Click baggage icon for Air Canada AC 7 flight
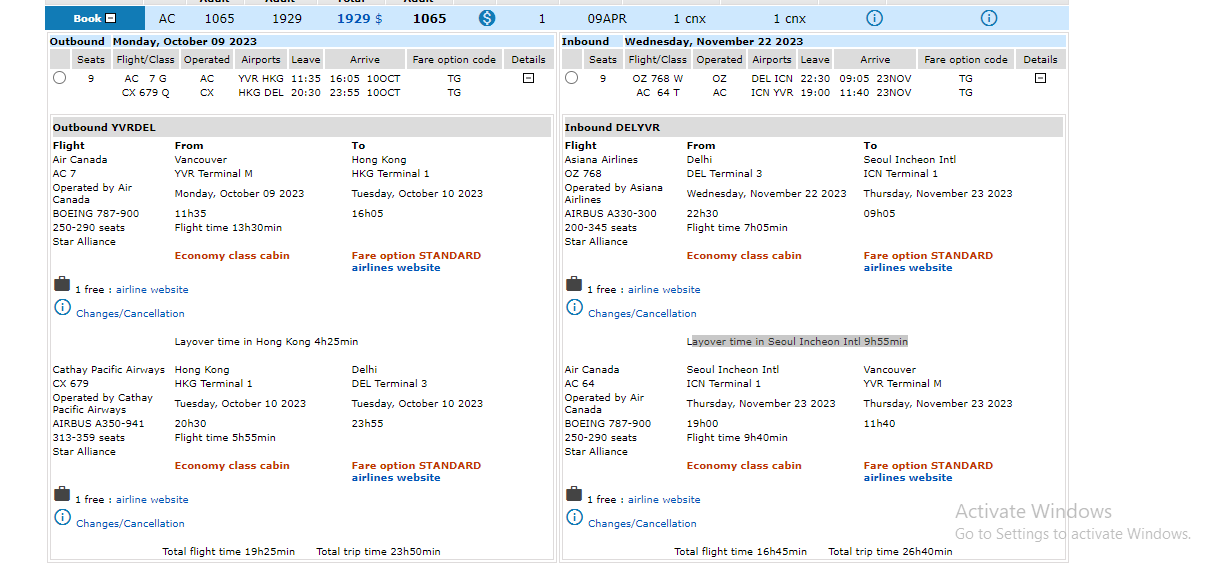Viewport: 1206px width, 571px height. pos(62,285)
